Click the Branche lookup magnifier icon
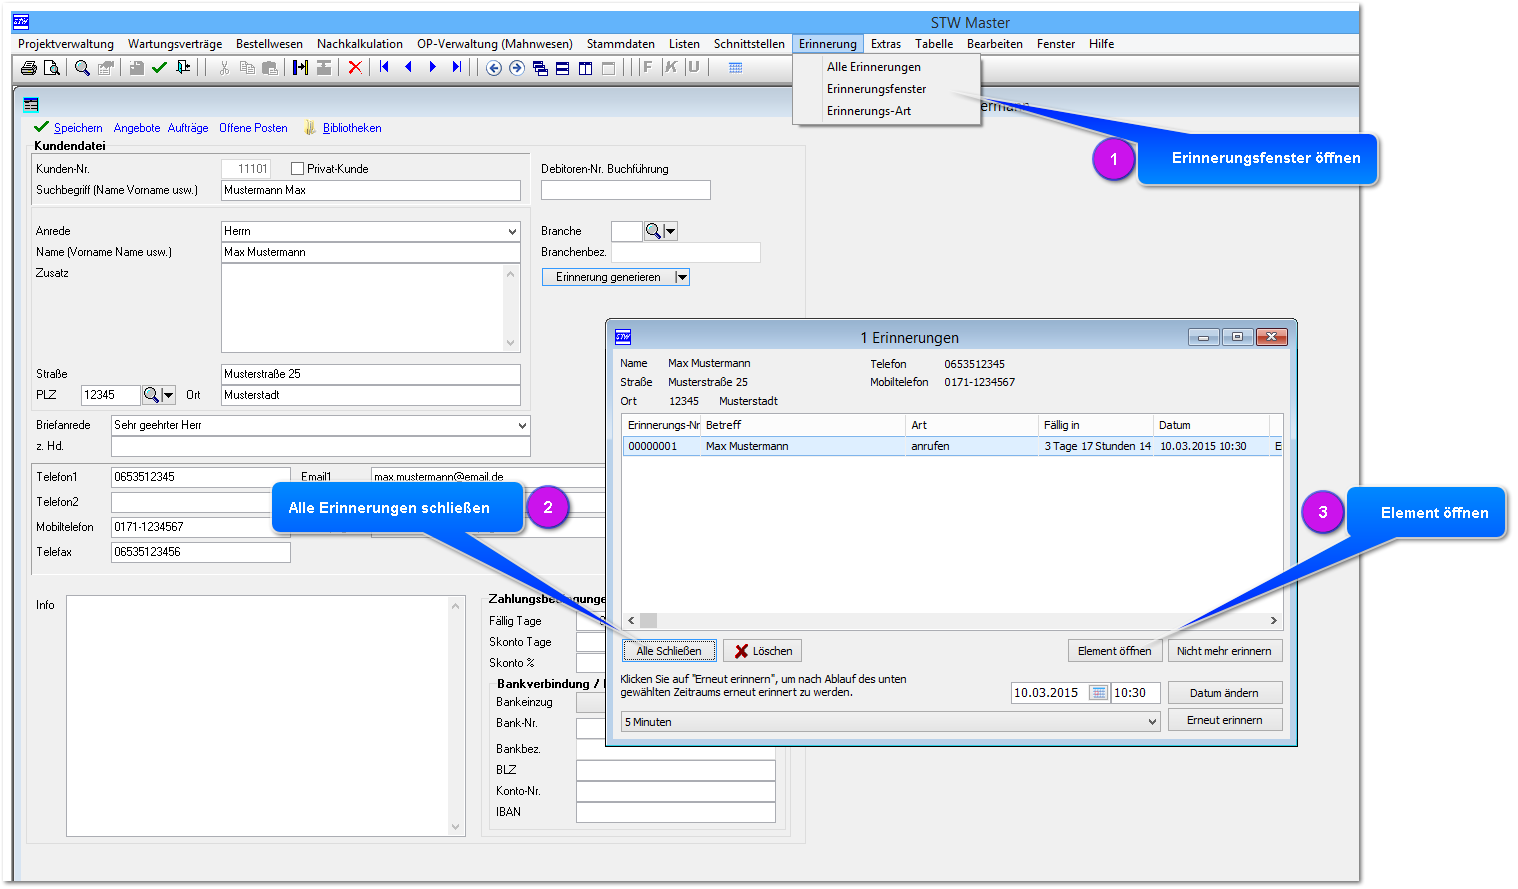The image size is (1518, 889). point(653,231)
